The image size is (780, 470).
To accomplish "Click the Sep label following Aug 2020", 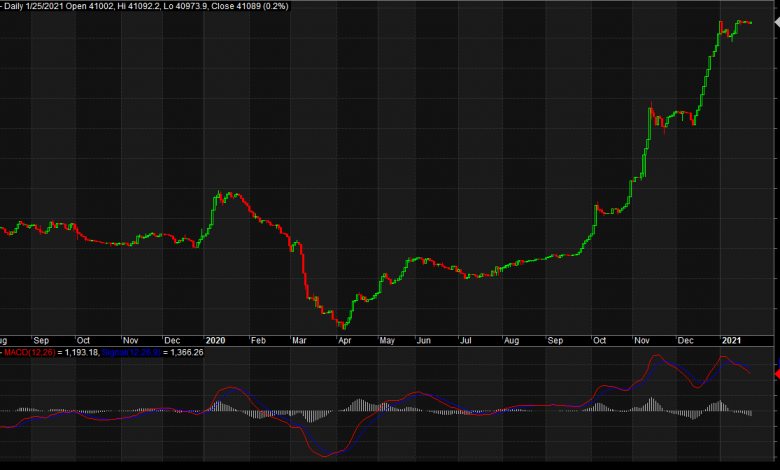I will 555,341.
